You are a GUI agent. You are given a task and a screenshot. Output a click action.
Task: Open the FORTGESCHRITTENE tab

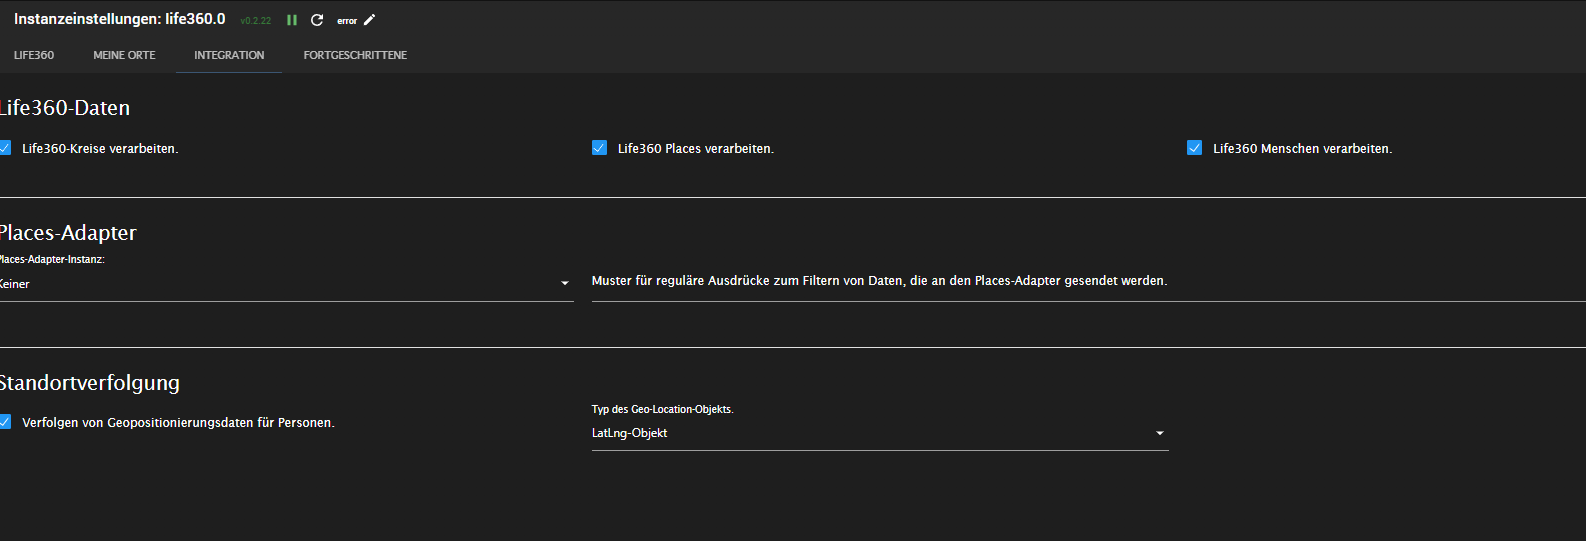[x=355, y=55]
